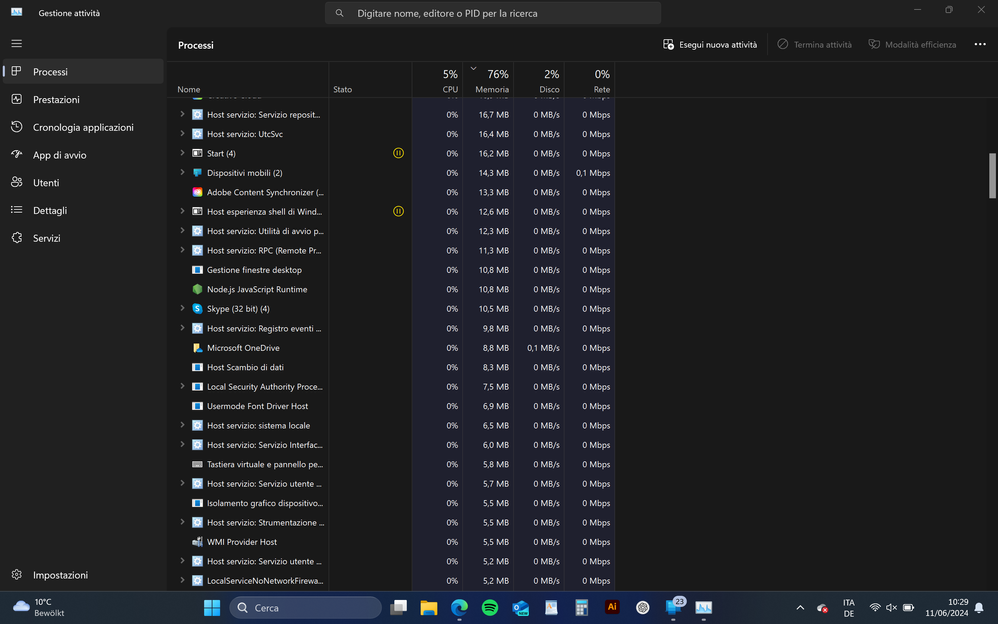Click the magnifier icon in the search bar
998x624 pixels.
pos(340,13)
